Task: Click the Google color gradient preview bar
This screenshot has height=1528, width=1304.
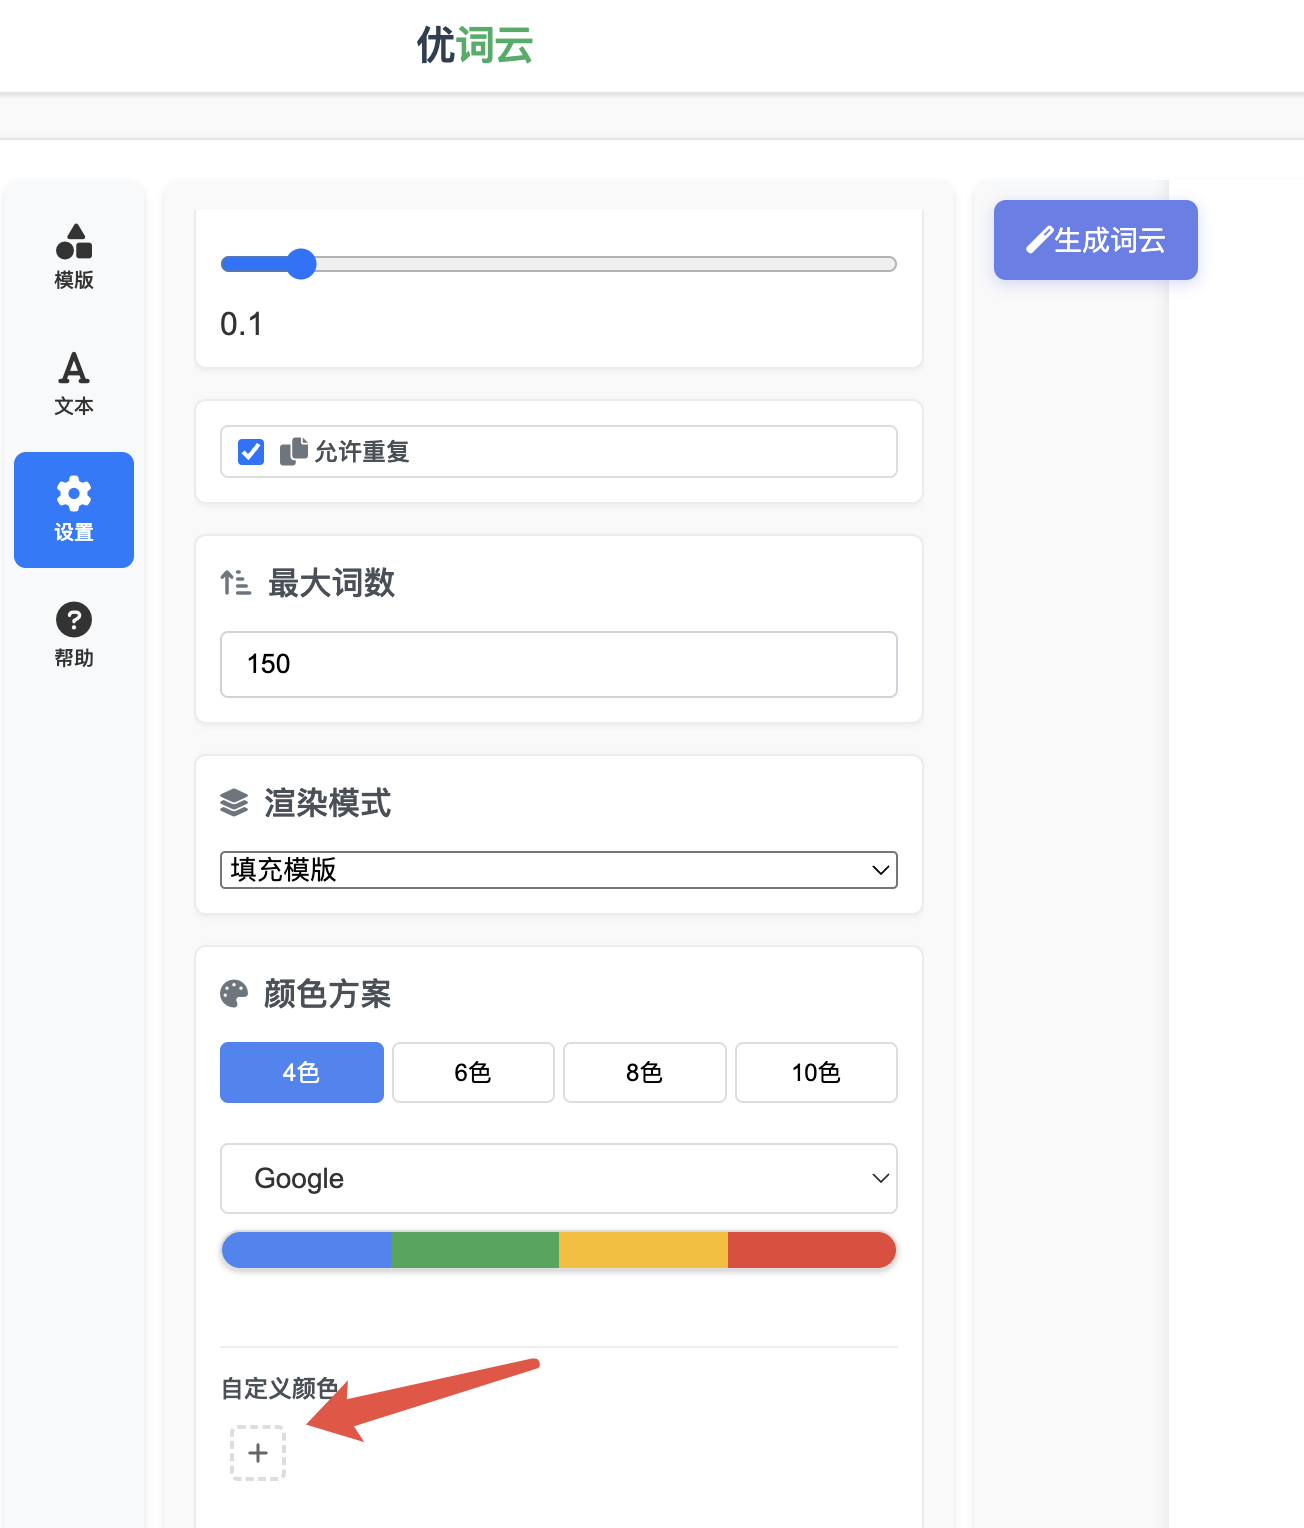Action: 558,1249
